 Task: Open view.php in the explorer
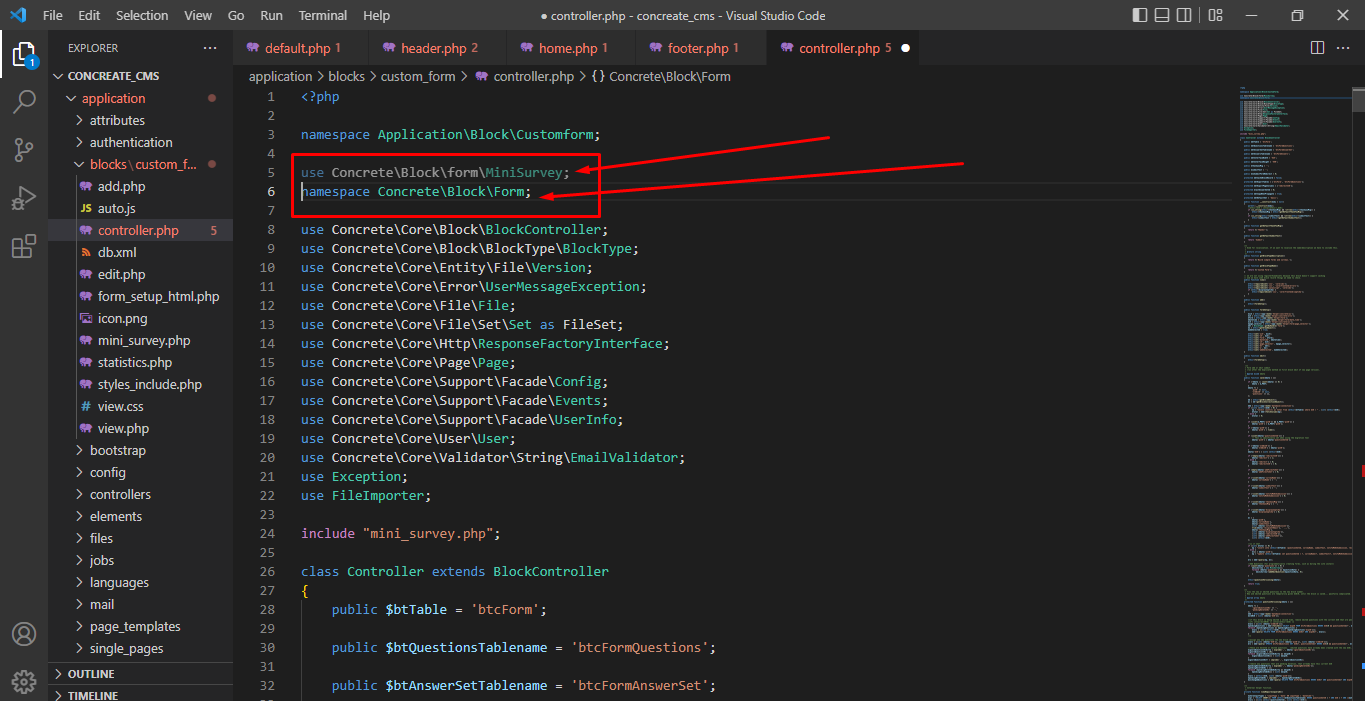[x=141, y=428]
